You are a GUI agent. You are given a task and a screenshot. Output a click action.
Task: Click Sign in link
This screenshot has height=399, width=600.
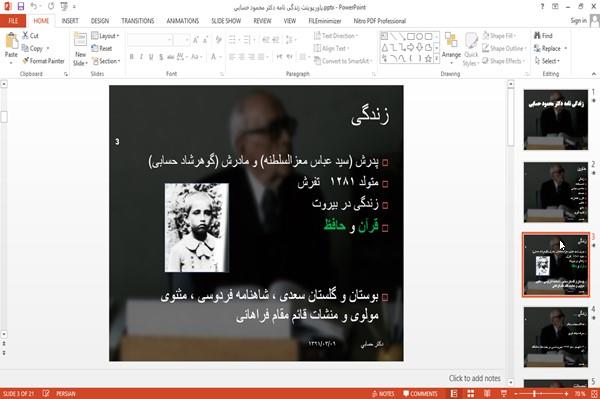[x=578, y=21]
